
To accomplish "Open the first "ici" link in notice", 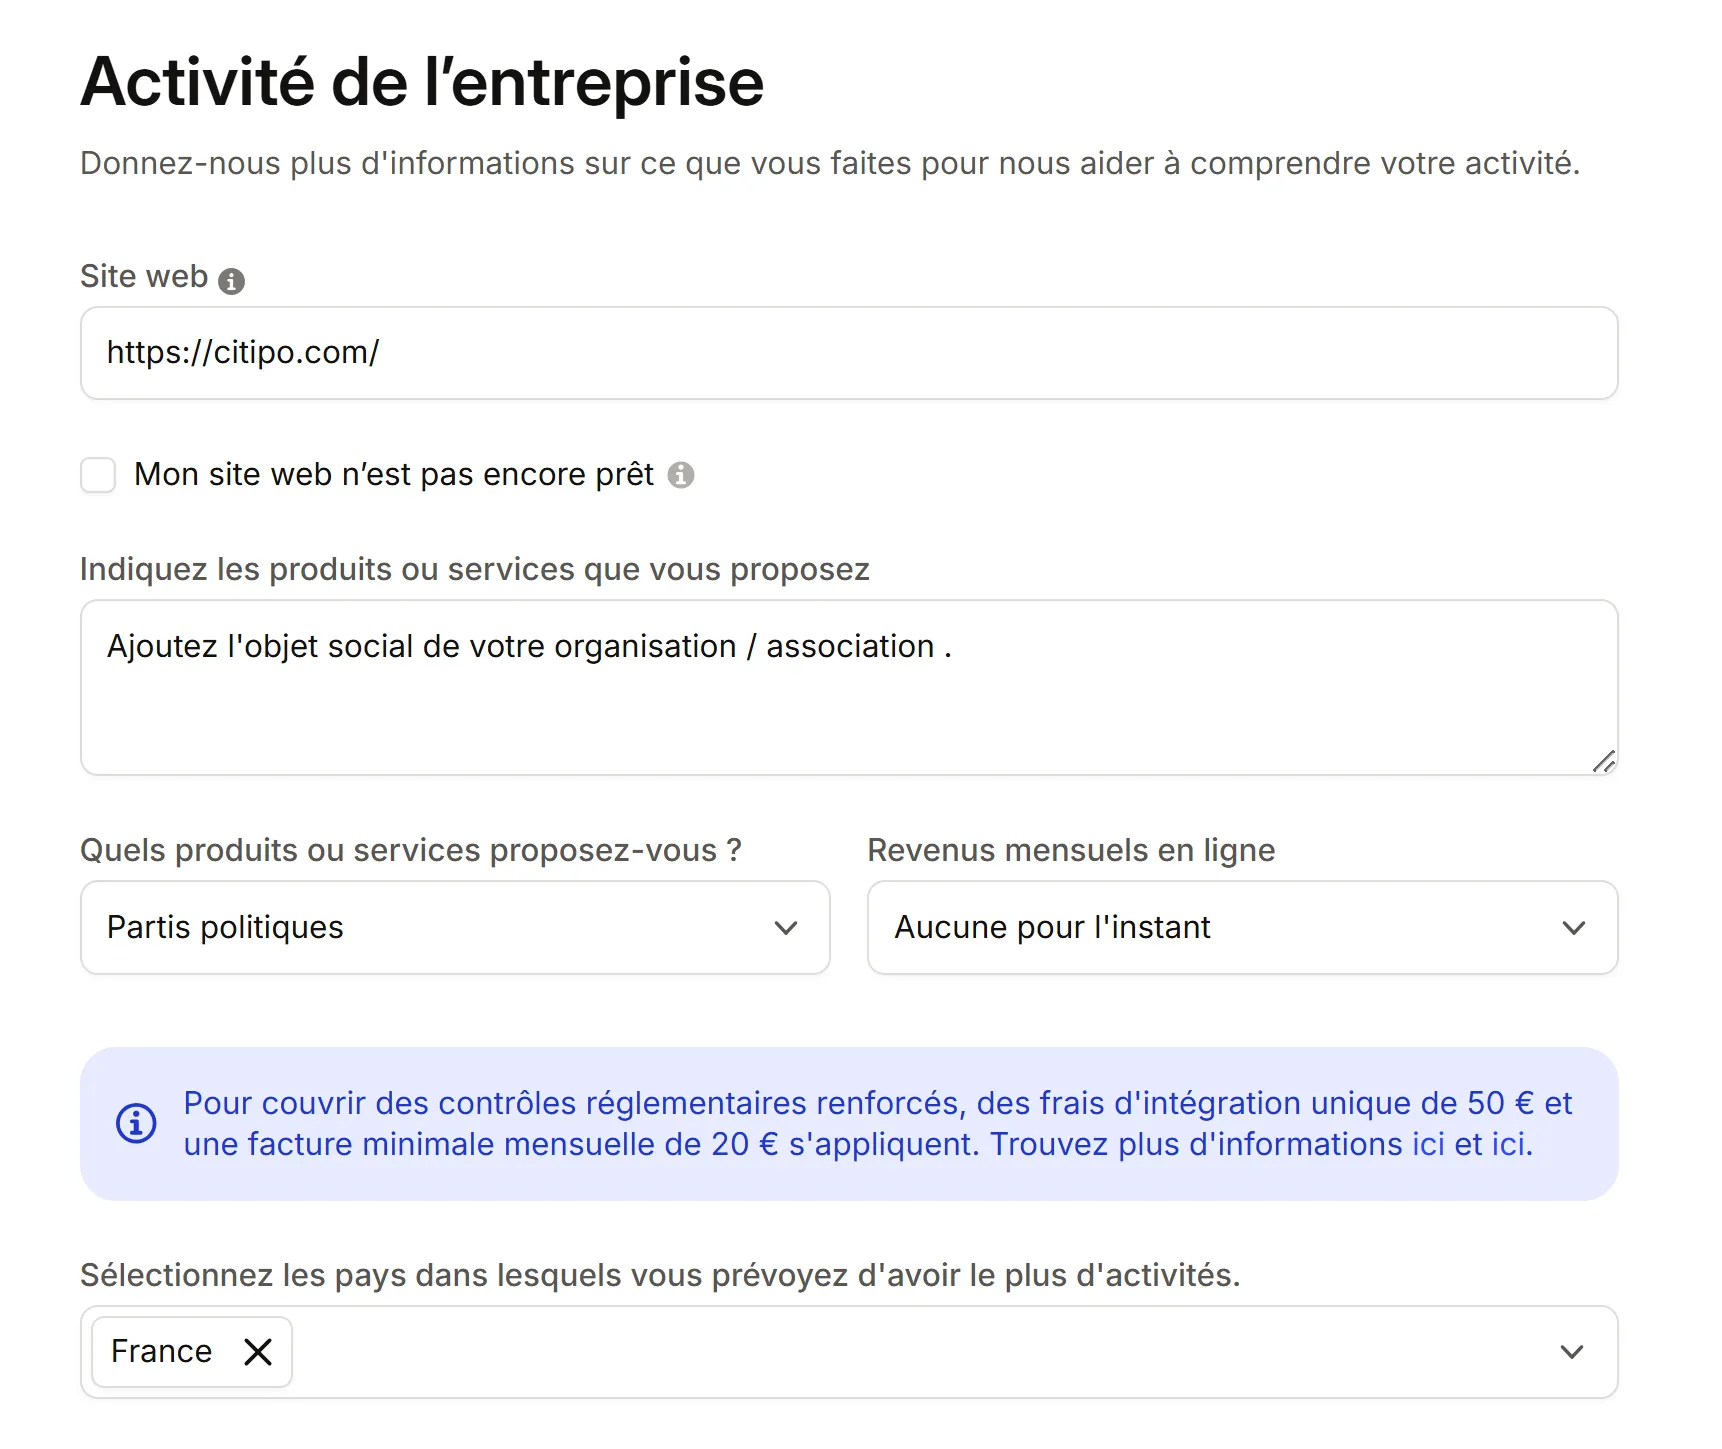I will [x=1428, y=1144].
